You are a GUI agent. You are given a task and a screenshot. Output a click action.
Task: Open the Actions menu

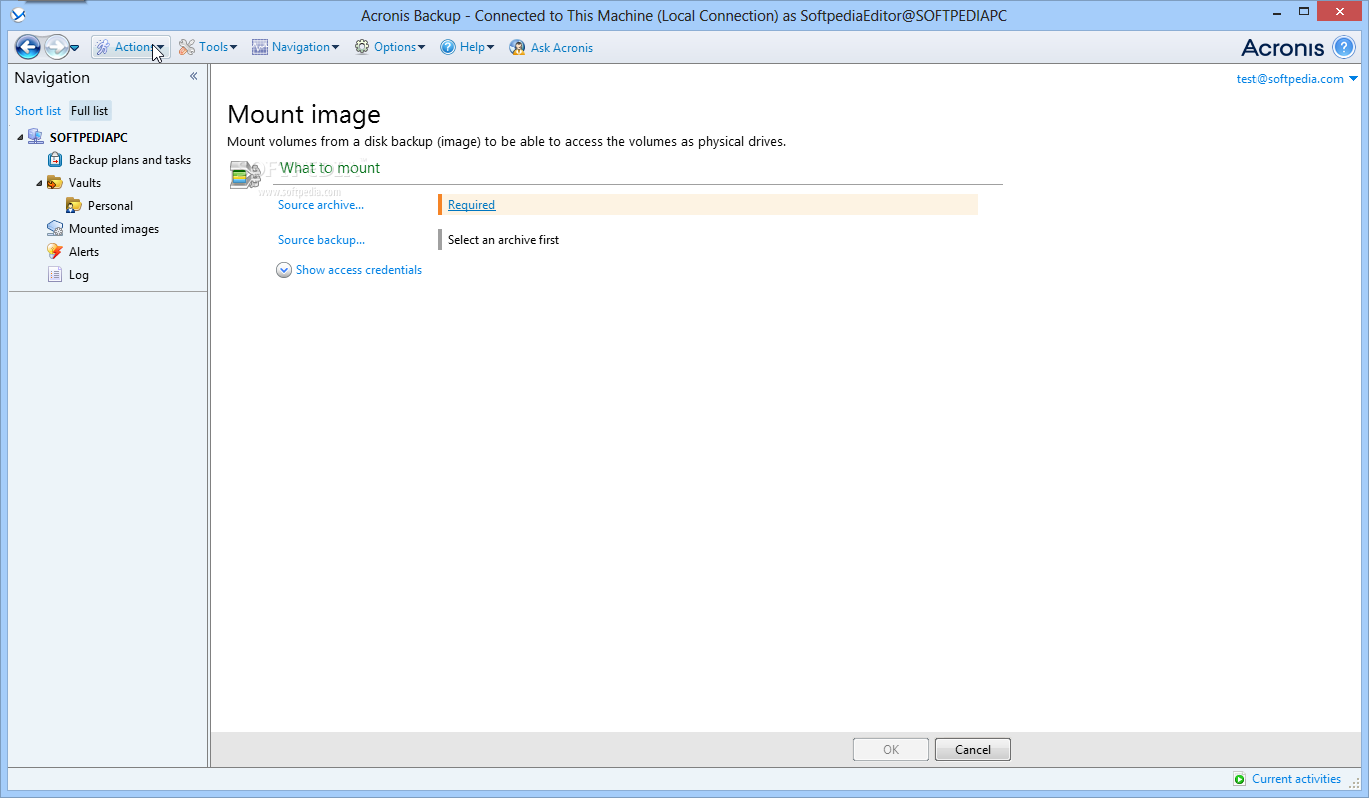click(131, 47)
